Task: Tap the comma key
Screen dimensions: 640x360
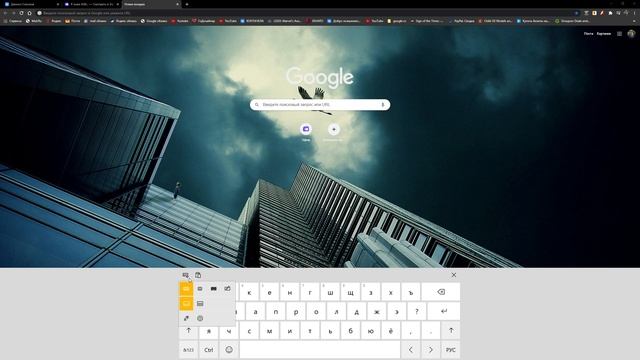Action: point(411,331)
